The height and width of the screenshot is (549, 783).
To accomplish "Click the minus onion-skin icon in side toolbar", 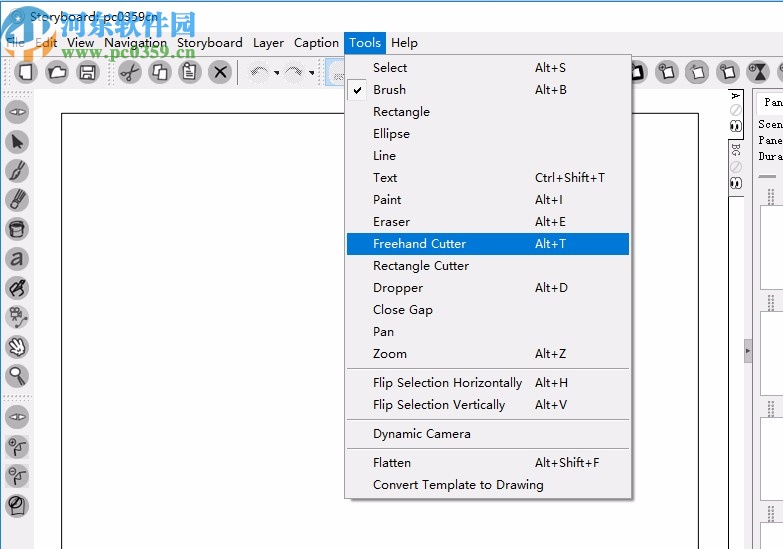I will point(17,476).
